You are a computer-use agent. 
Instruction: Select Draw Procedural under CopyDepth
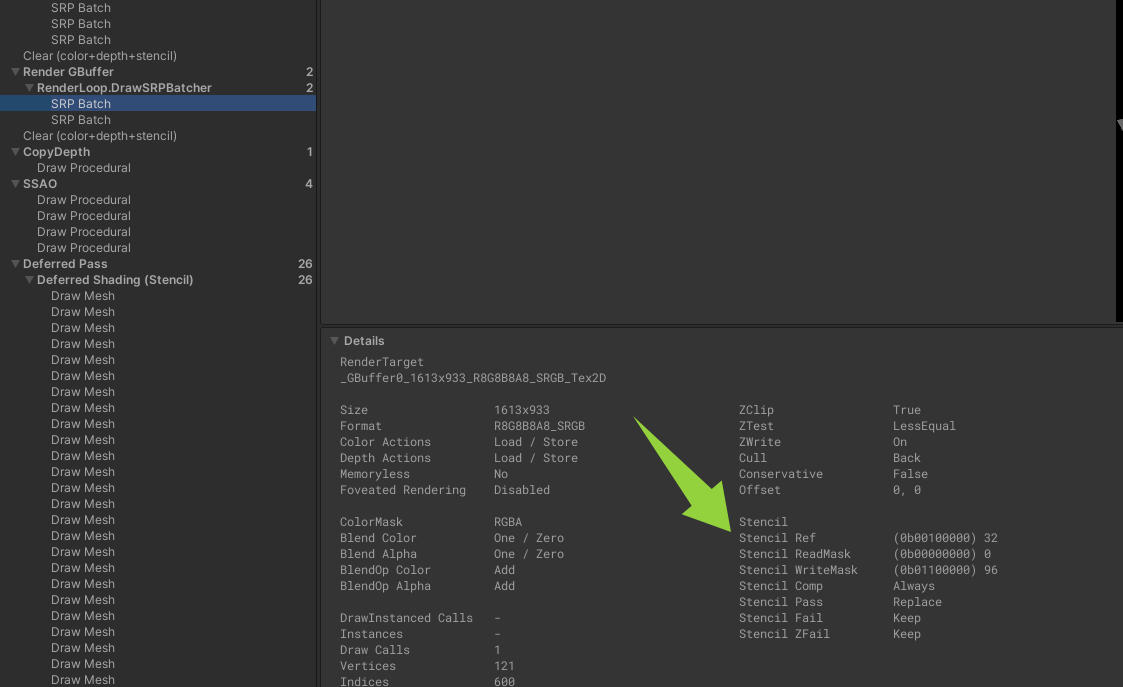(x=84, y=168)
